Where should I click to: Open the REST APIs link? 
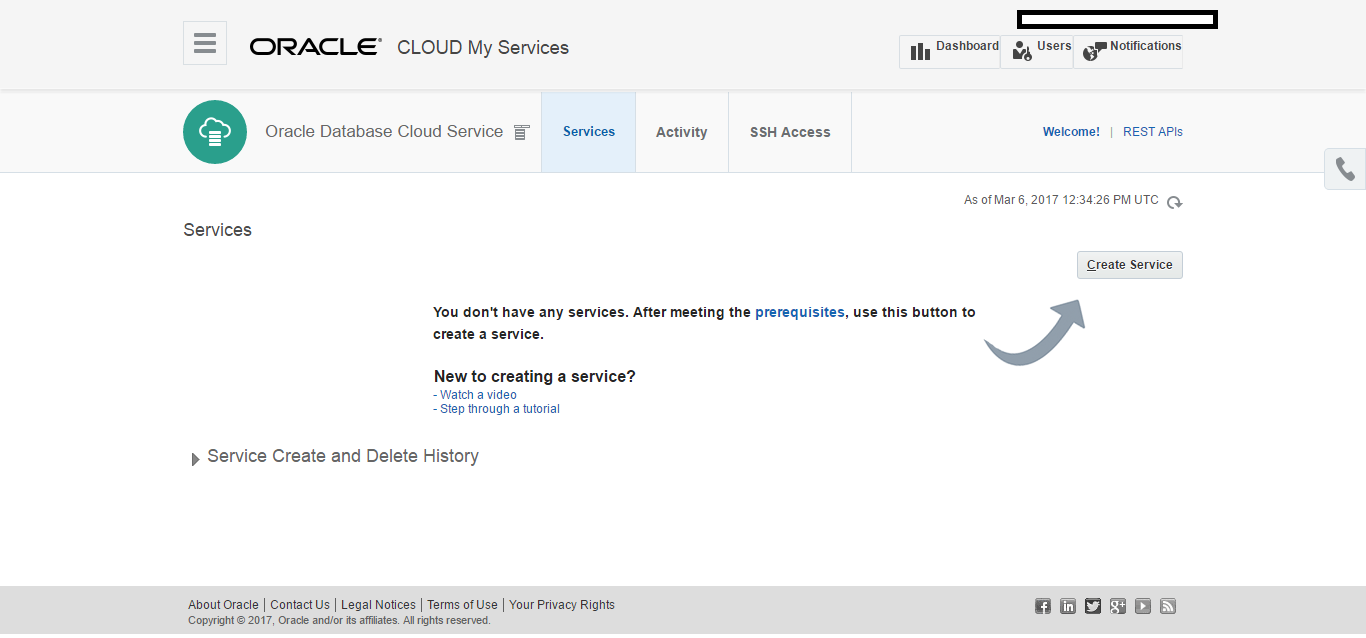[x=1152, y=132]
